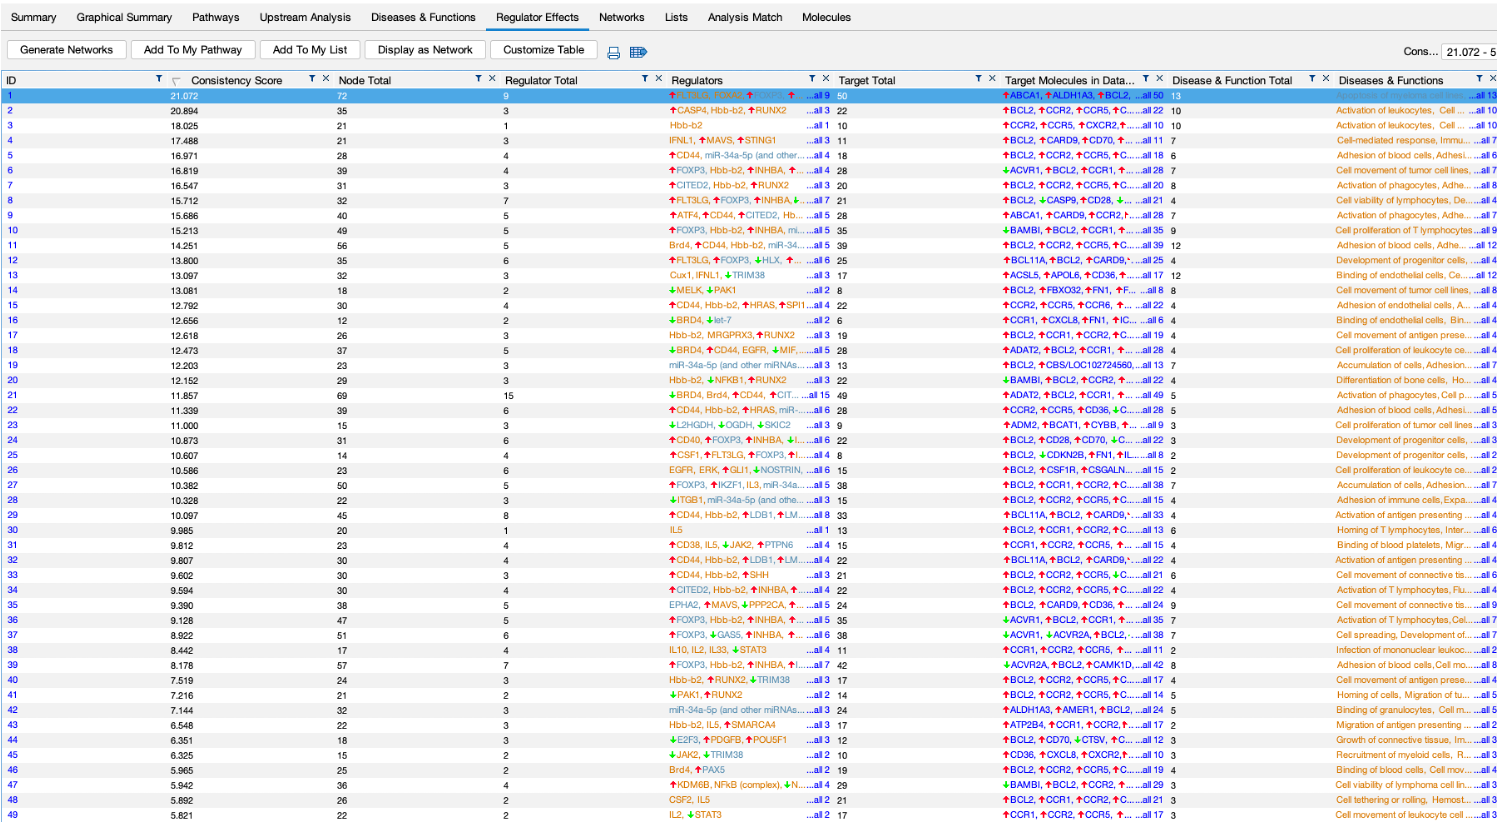Click the Hbb-b2 regulator in row 3
Viewport: 1498px width, 822px height.
coord(686,126)
